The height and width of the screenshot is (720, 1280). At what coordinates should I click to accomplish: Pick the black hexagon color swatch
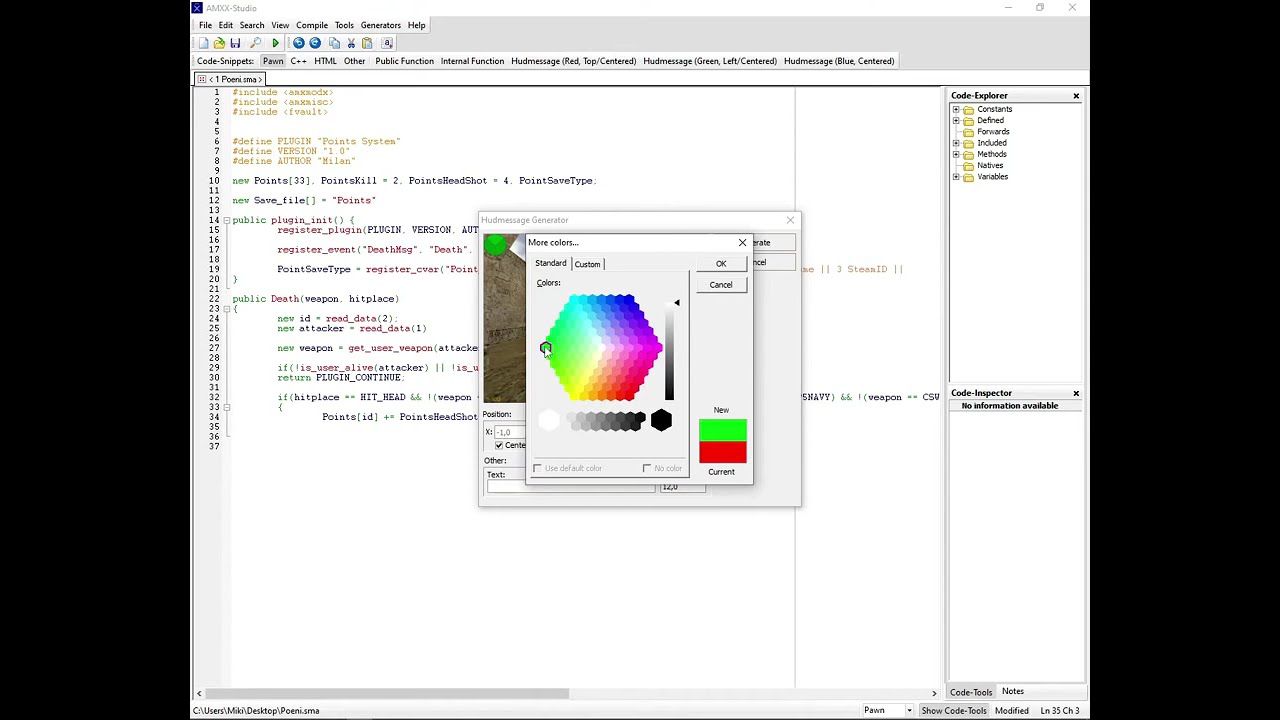coord(661,421)
